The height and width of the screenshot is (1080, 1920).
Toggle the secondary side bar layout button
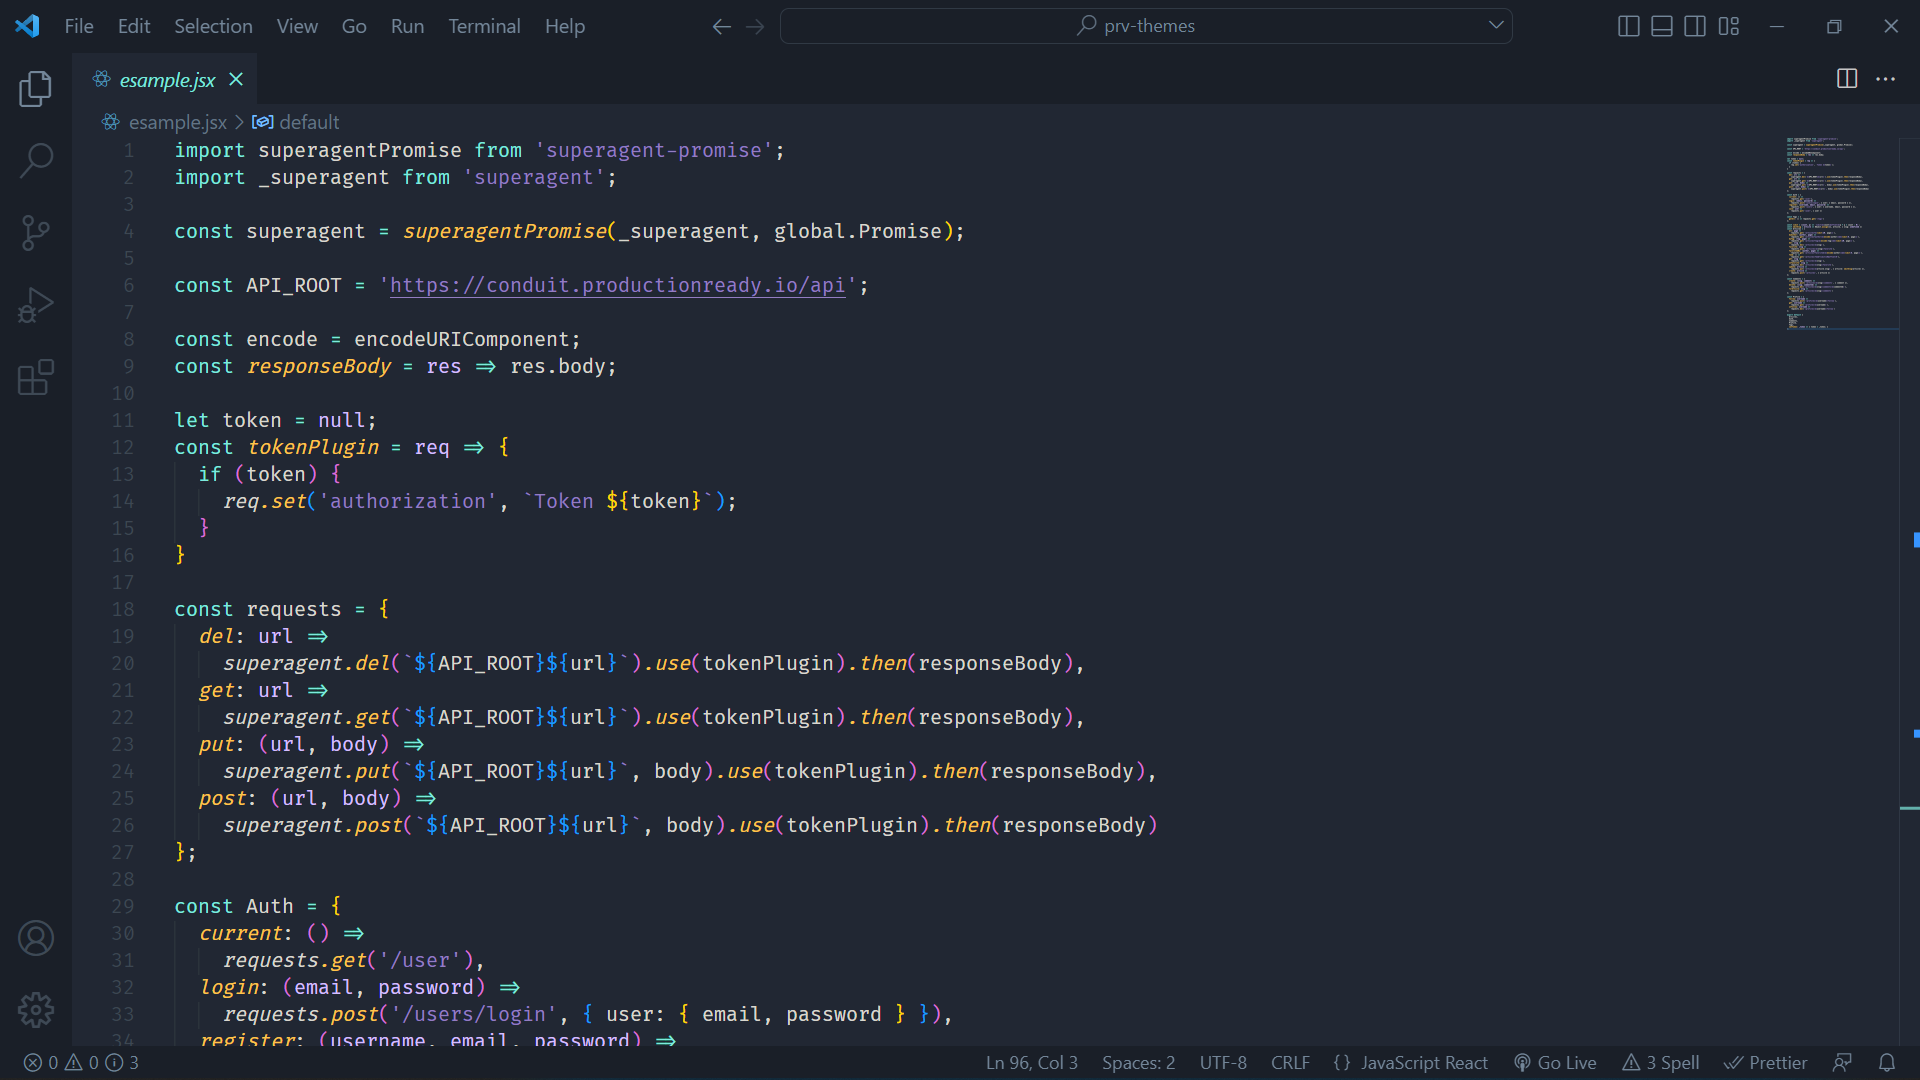[1695, 26]
